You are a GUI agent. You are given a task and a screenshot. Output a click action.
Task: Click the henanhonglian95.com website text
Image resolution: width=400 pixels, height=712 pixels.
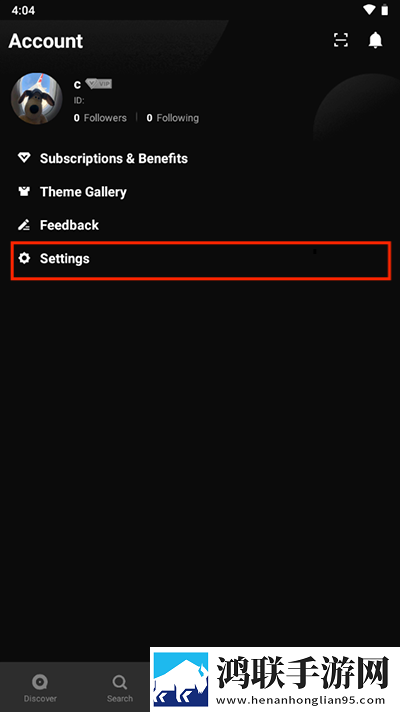[x=301, y=700]
